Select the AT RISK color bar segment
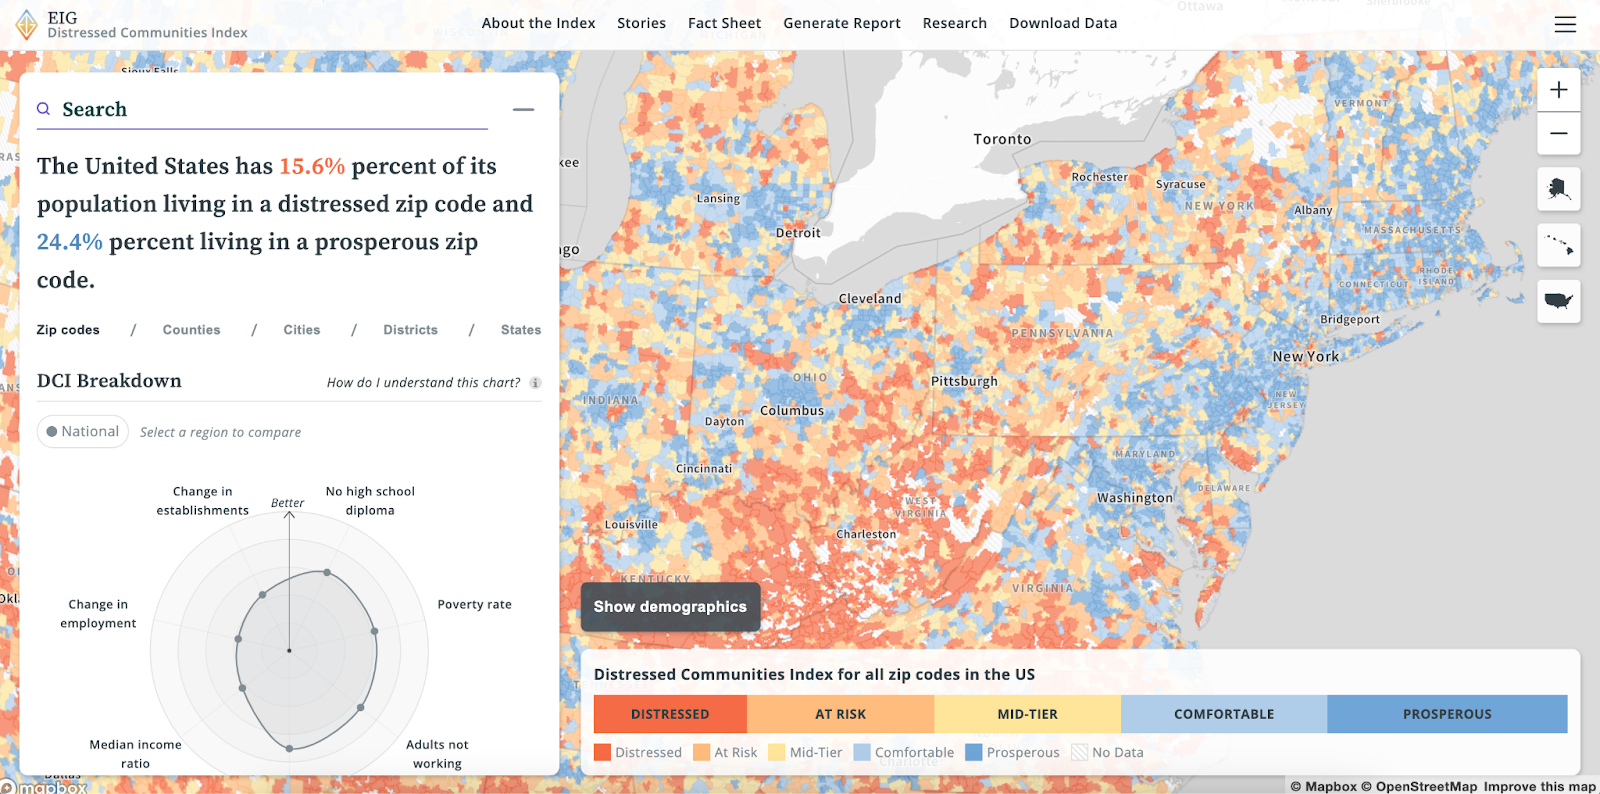 point(840,714)
